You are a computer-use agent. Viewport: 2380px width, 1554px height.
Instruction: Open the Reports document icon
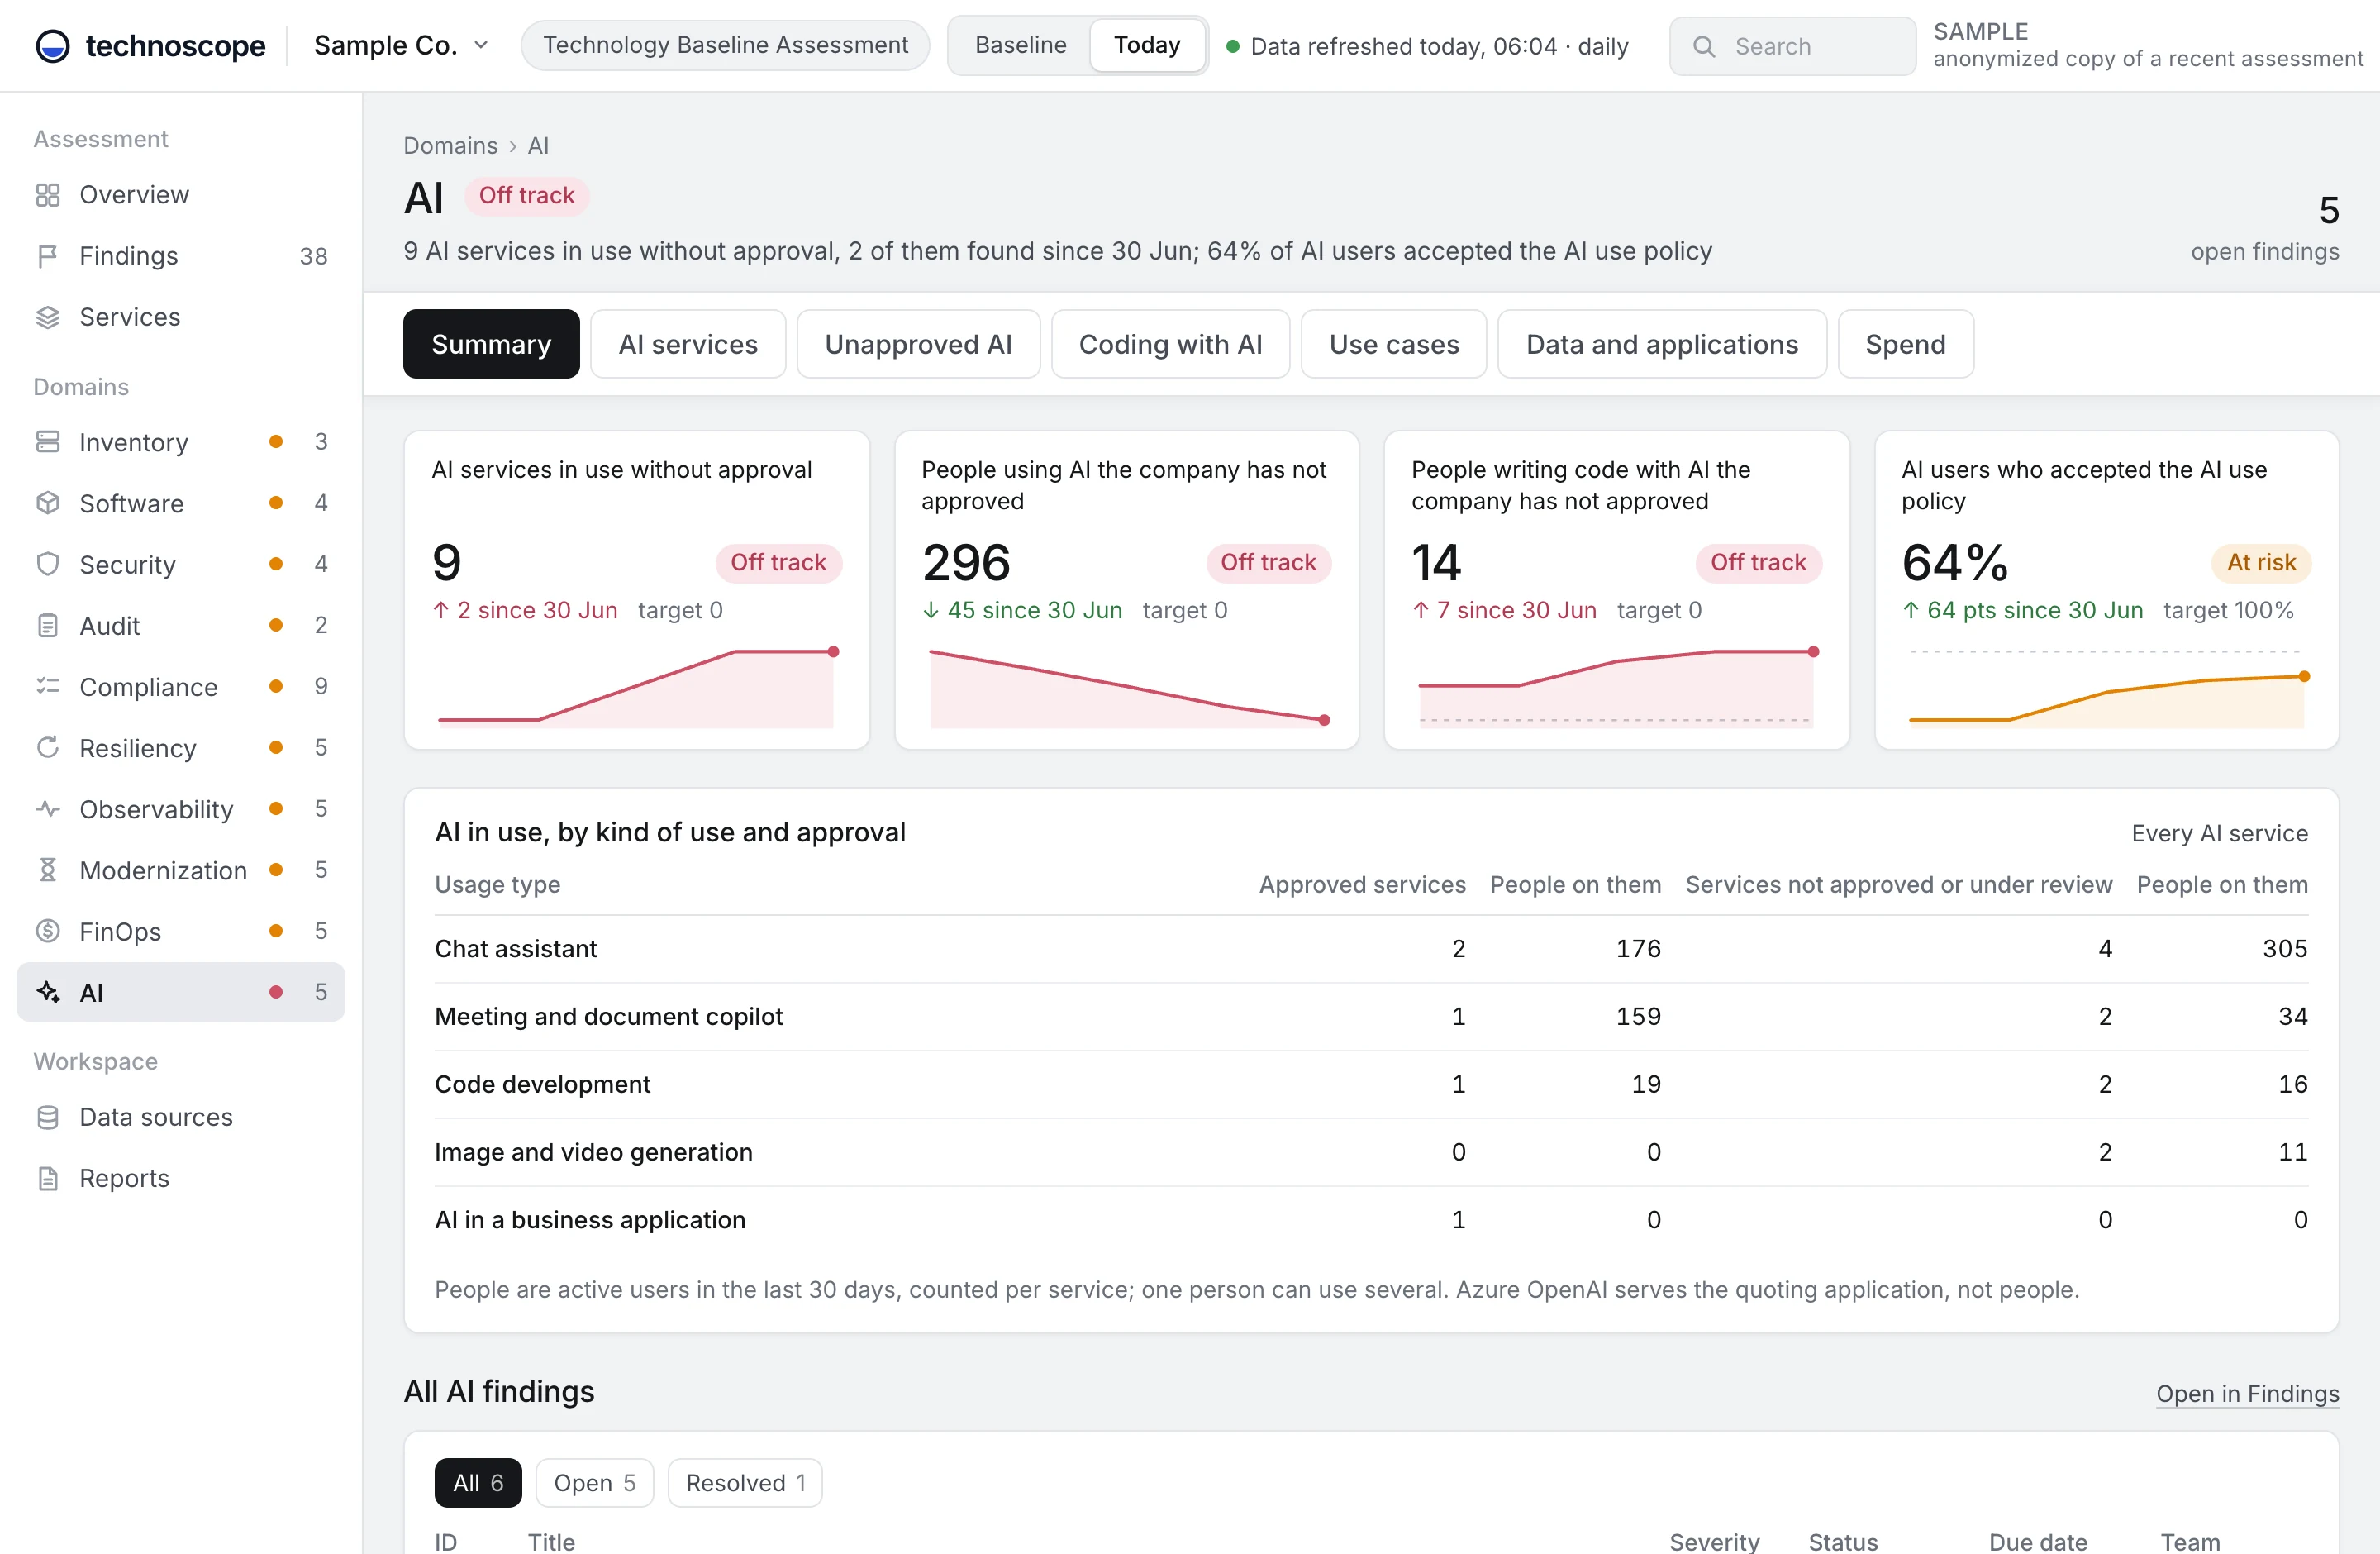coord(48,1178)
